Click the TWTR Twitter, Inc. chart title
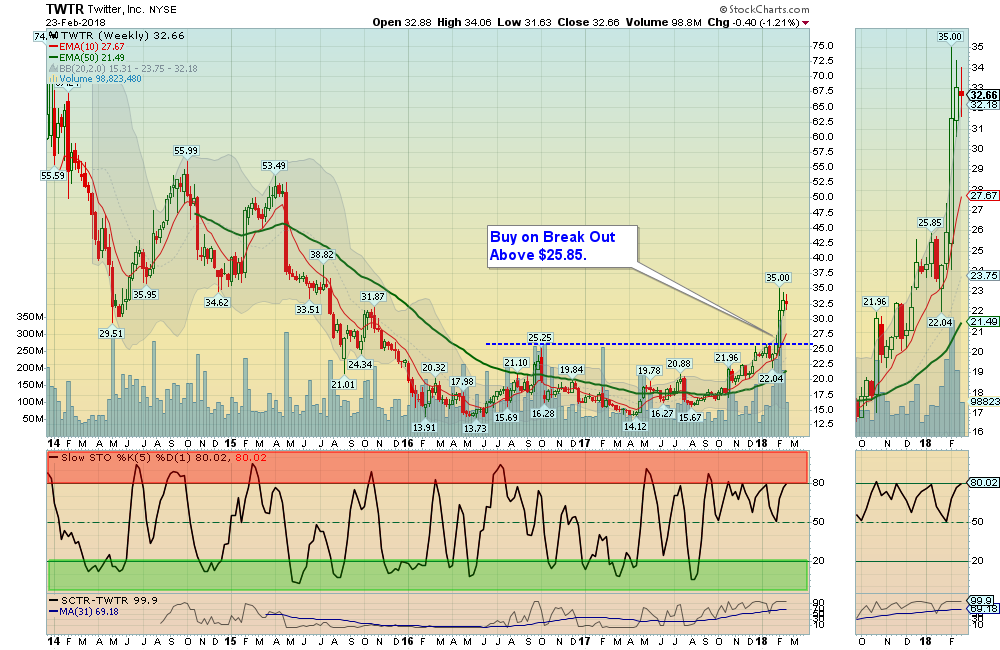The width and height of the screenshot is (1000, 650). (111, 9)
